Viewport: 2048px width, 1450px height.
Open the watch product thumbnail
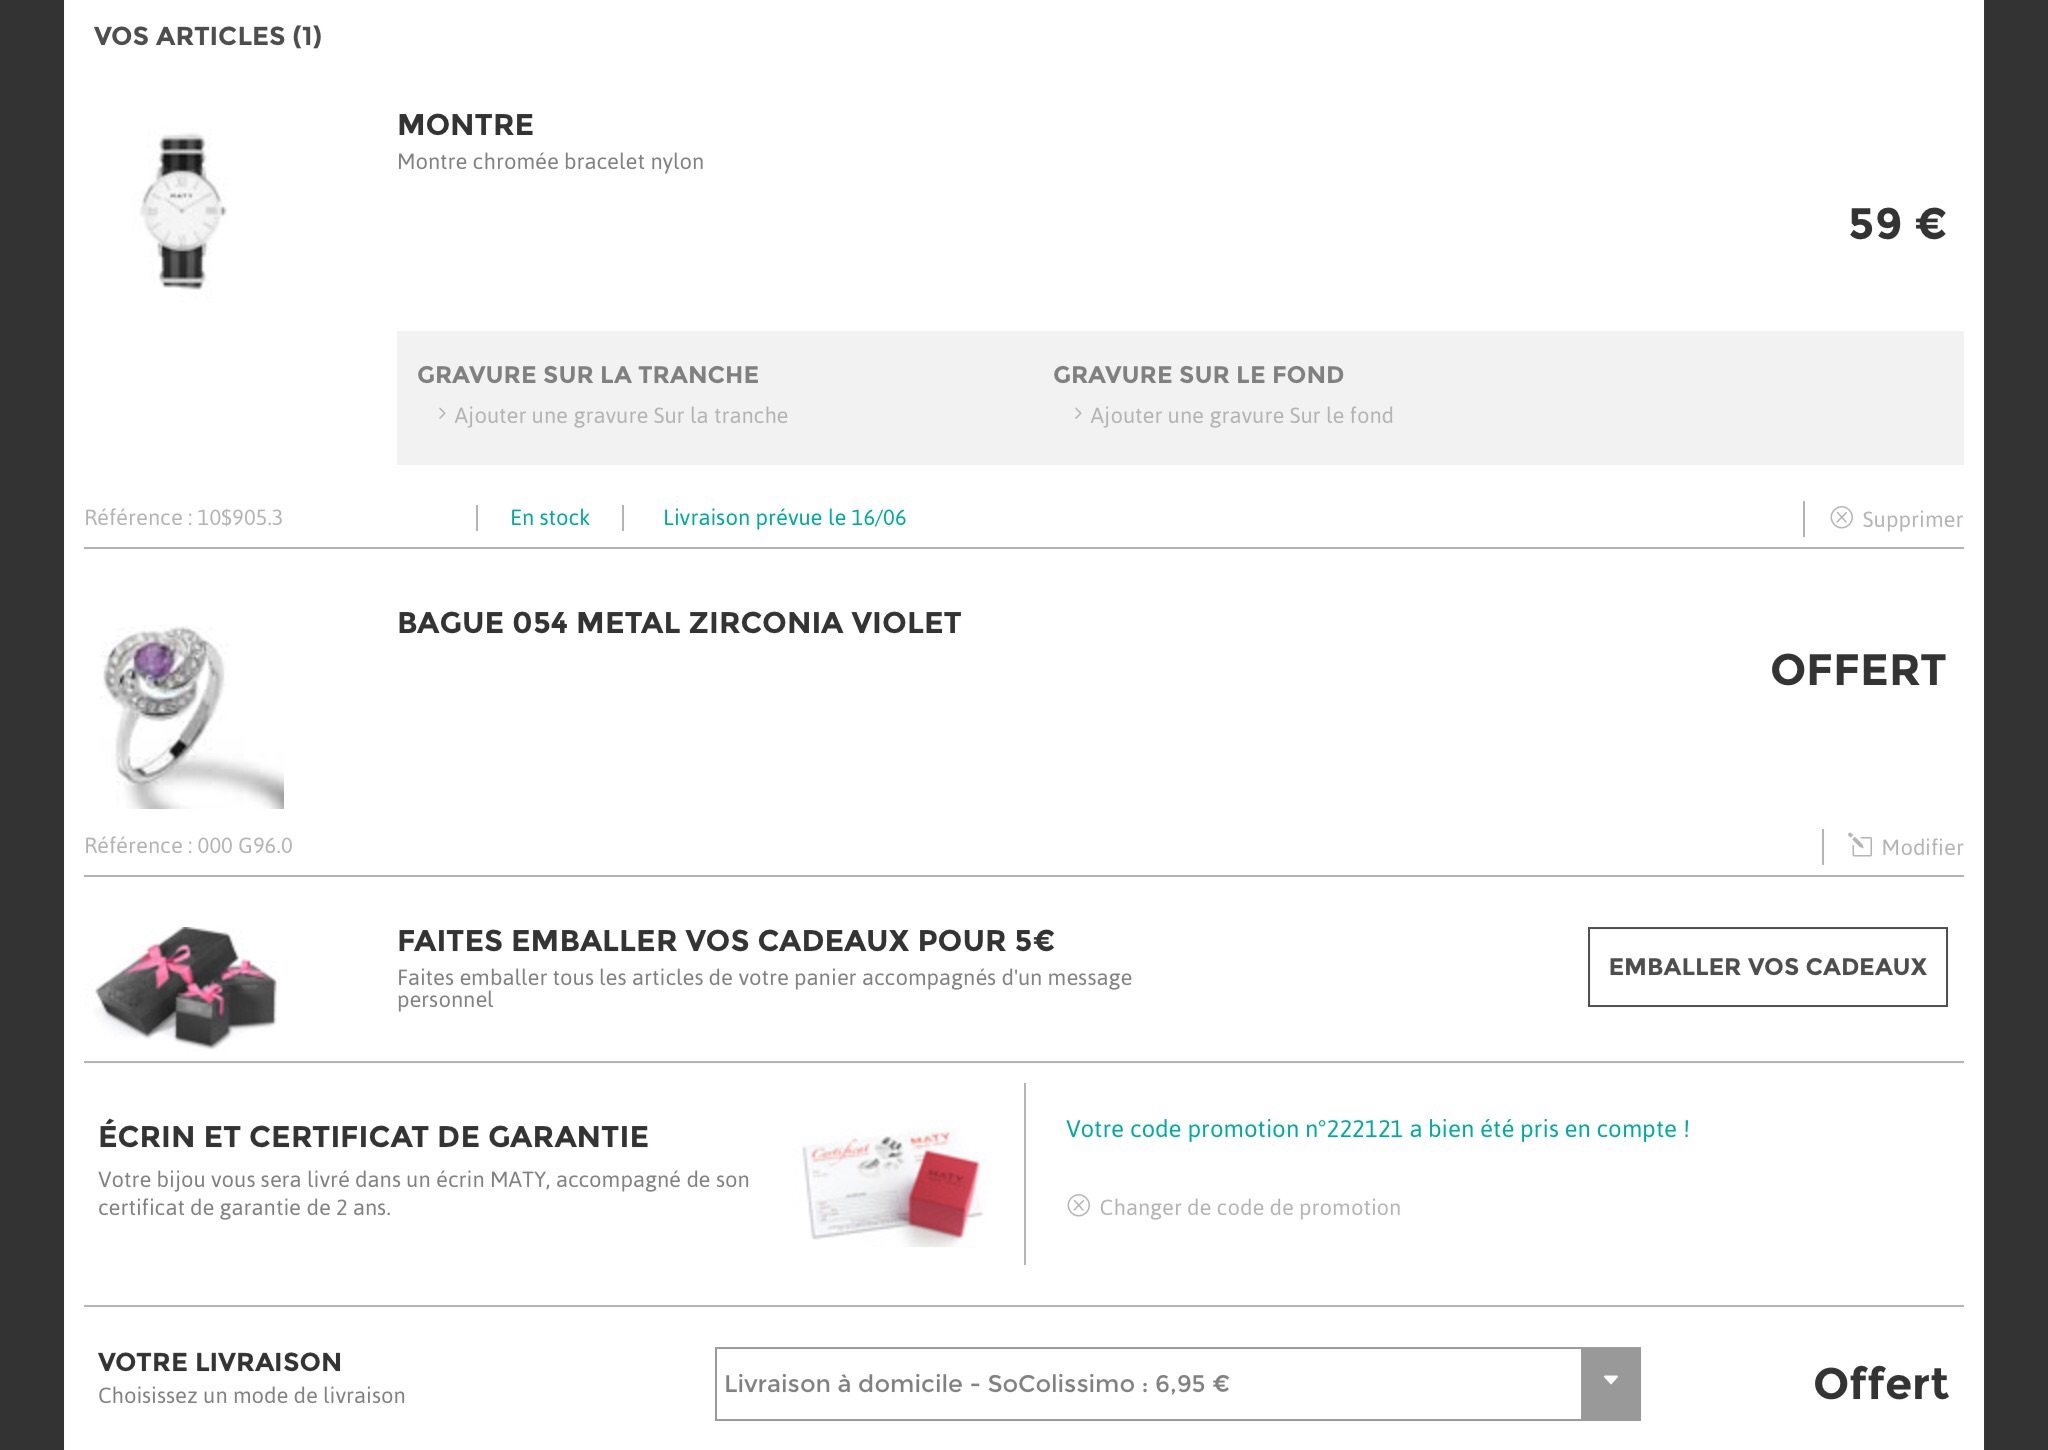184,212
